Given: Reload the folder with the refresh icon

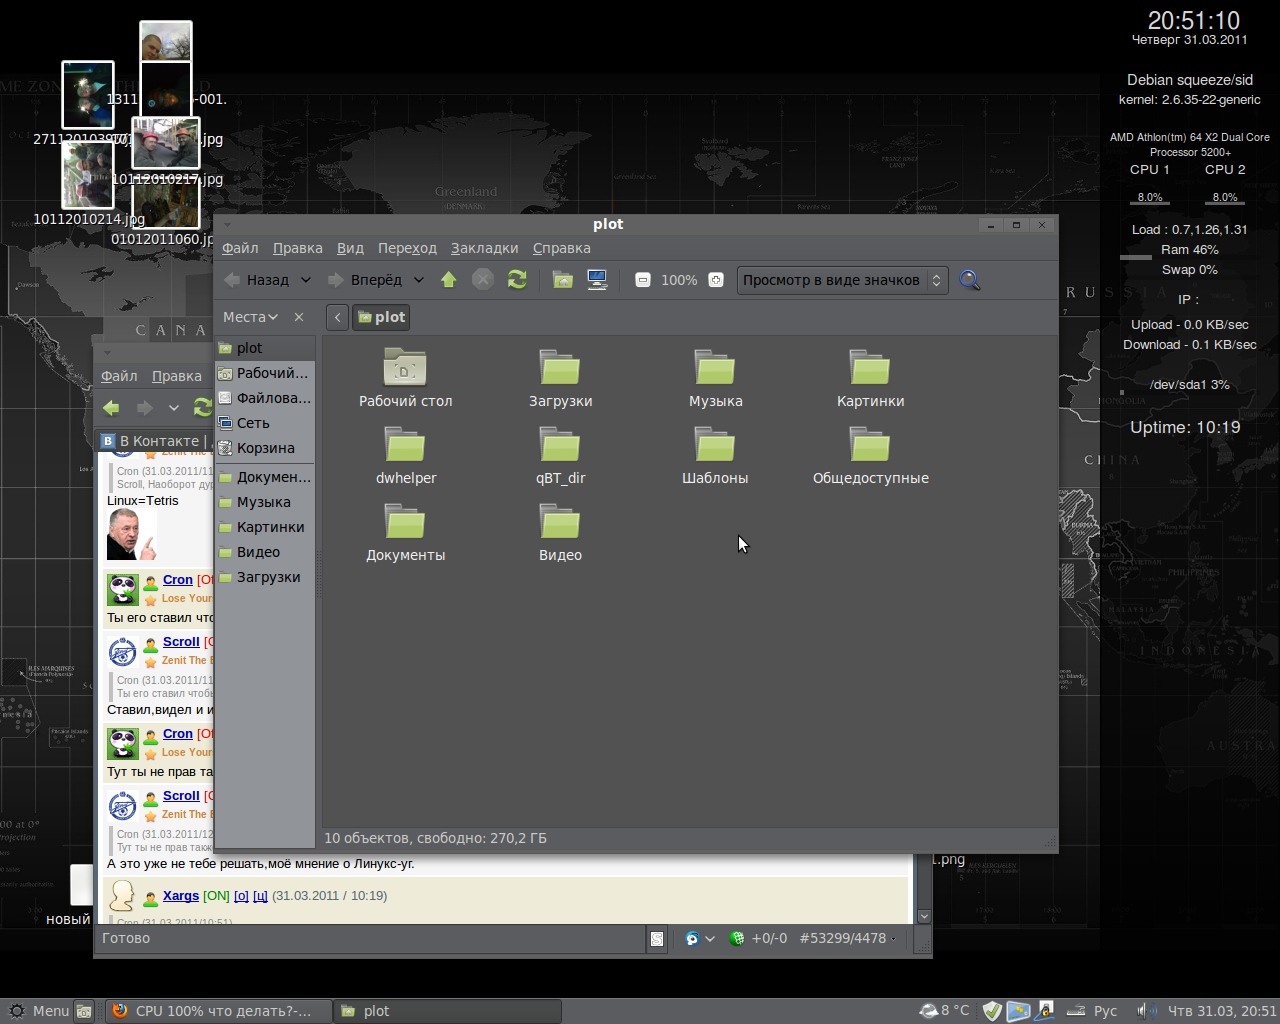Looking at the screenshot, I should click(x=517, y=280).
